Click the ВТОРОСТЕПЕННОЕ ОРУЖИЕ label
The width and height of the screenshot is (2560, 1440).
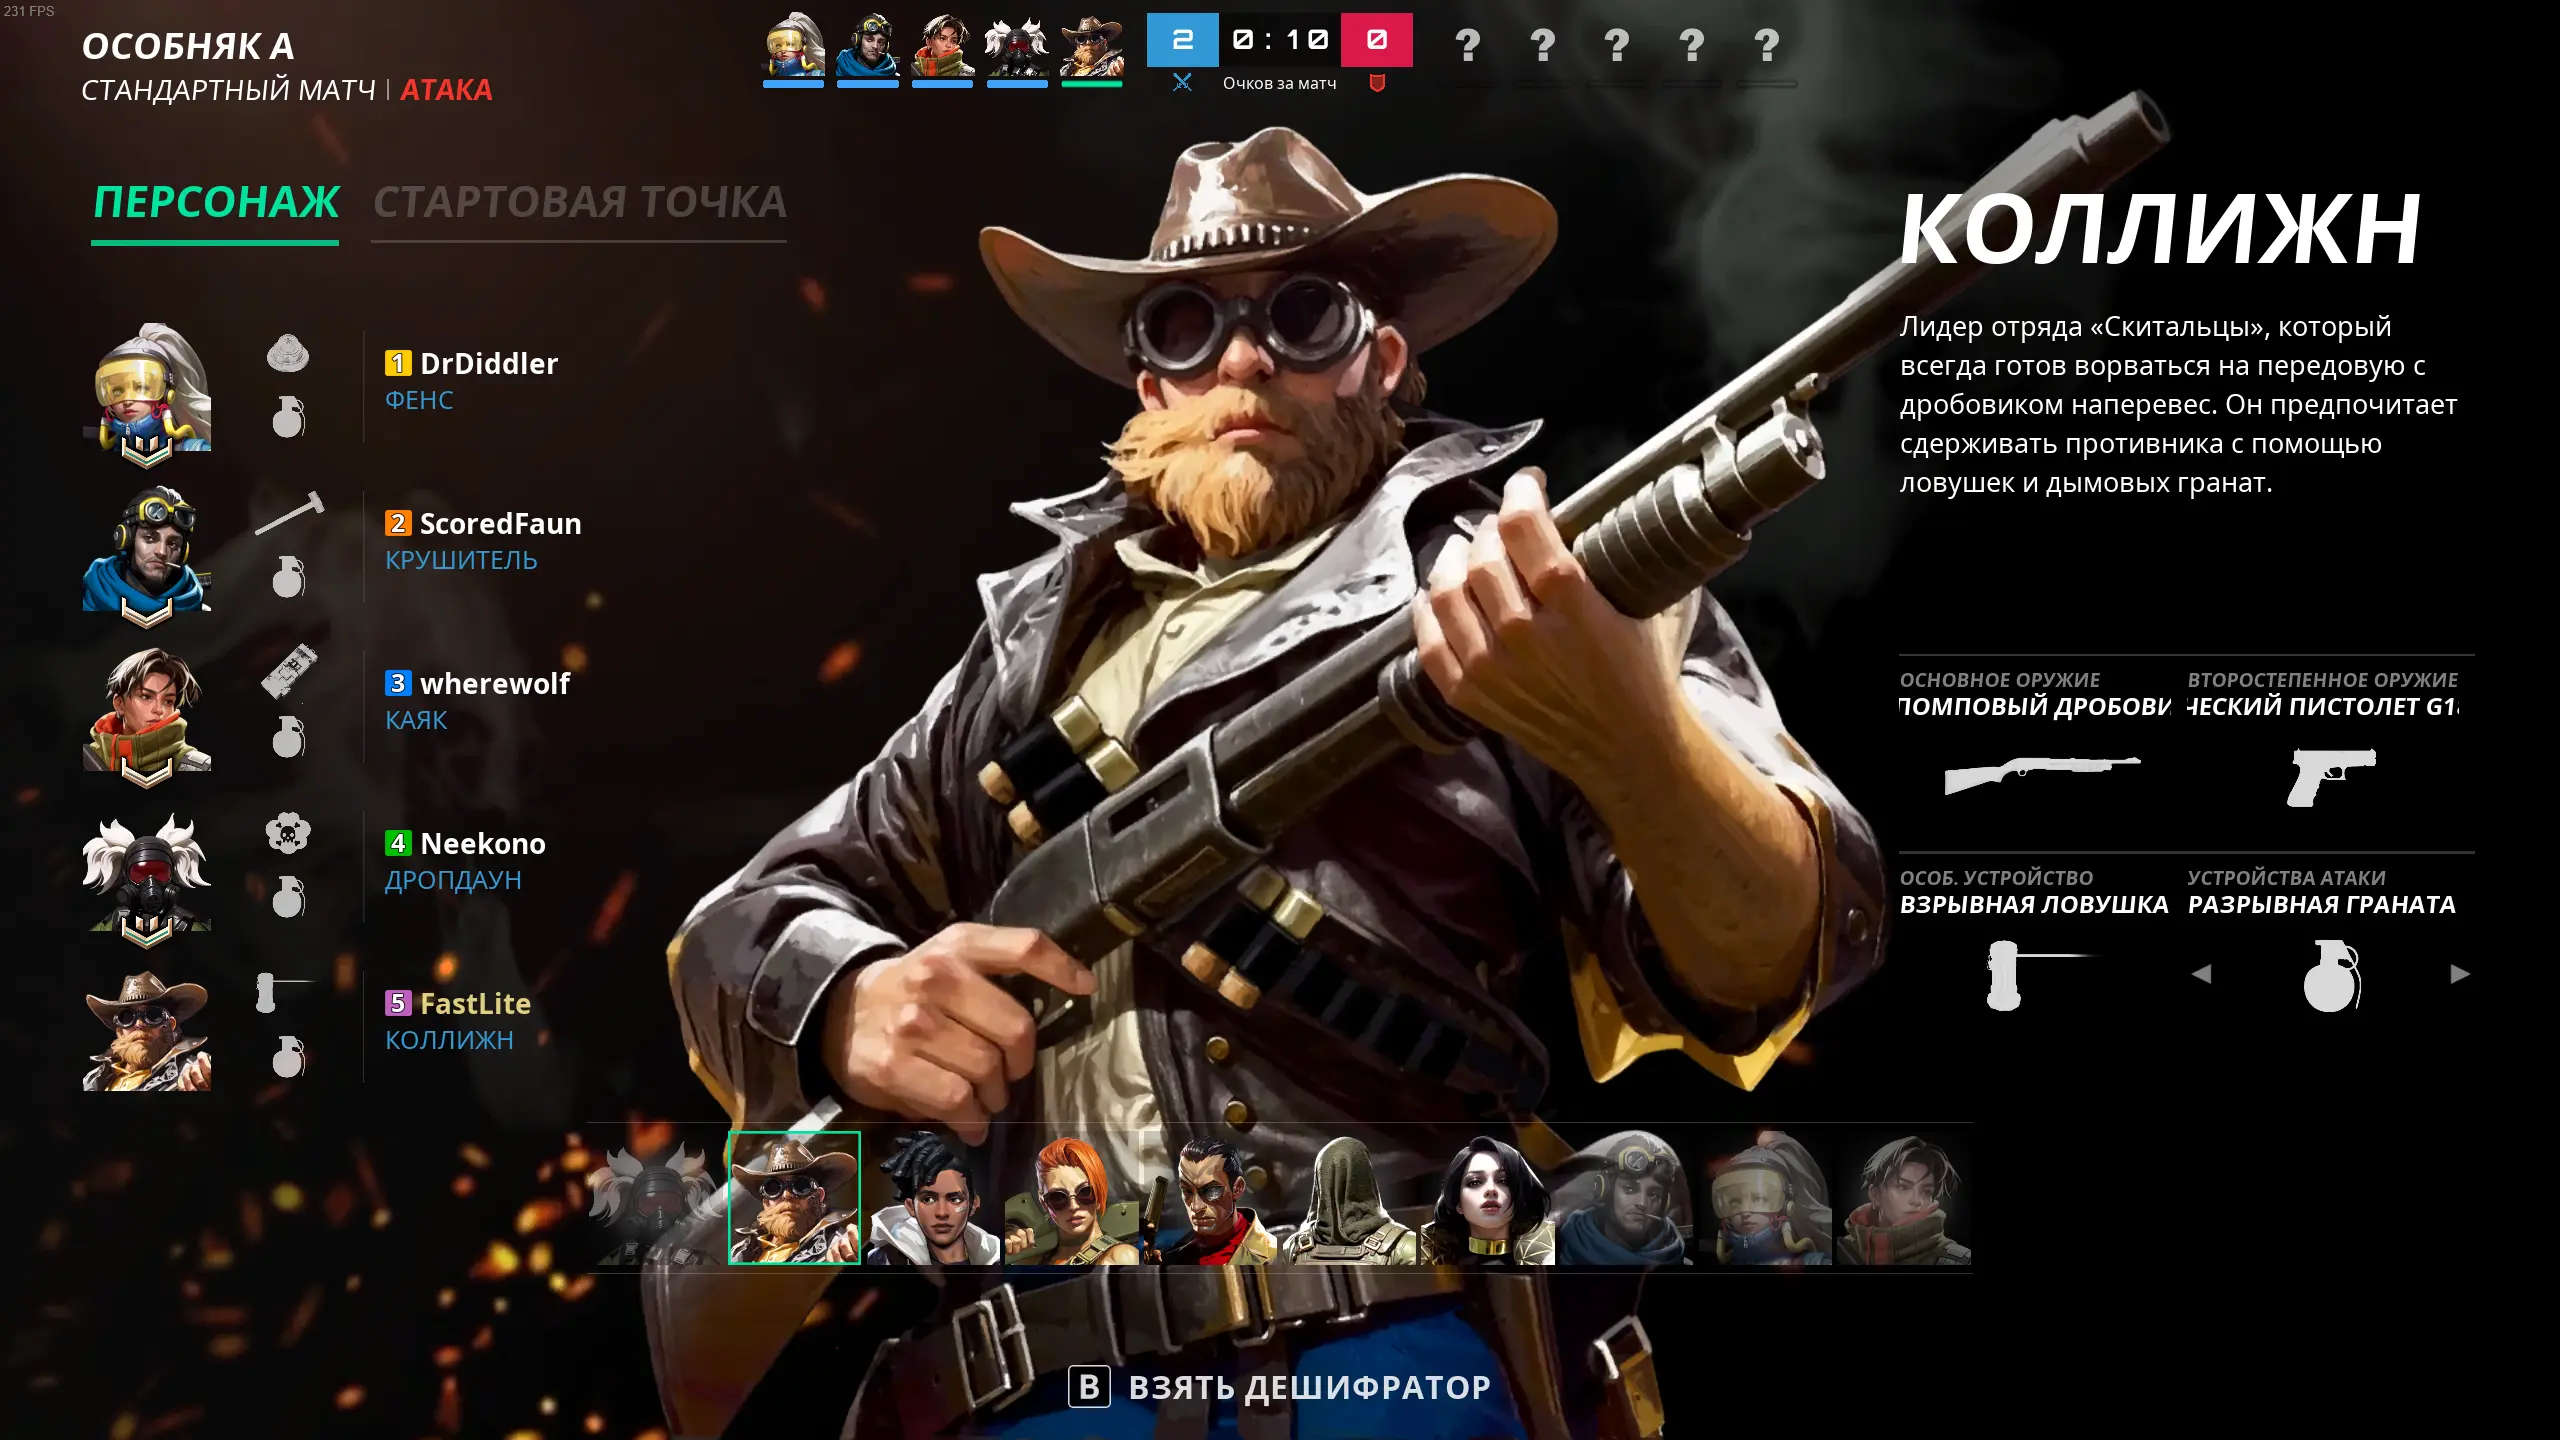(x=2322, y=680)
